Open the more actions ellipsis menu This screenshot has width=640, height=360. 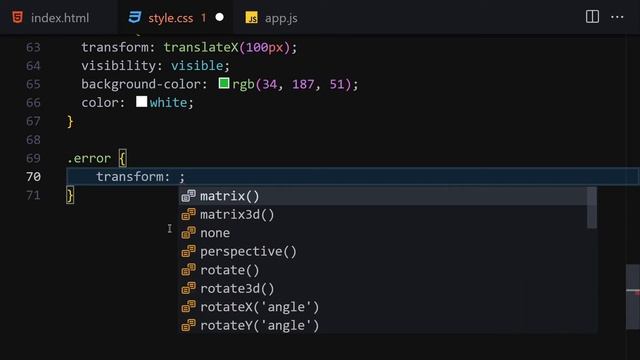[x=617, y=17]
